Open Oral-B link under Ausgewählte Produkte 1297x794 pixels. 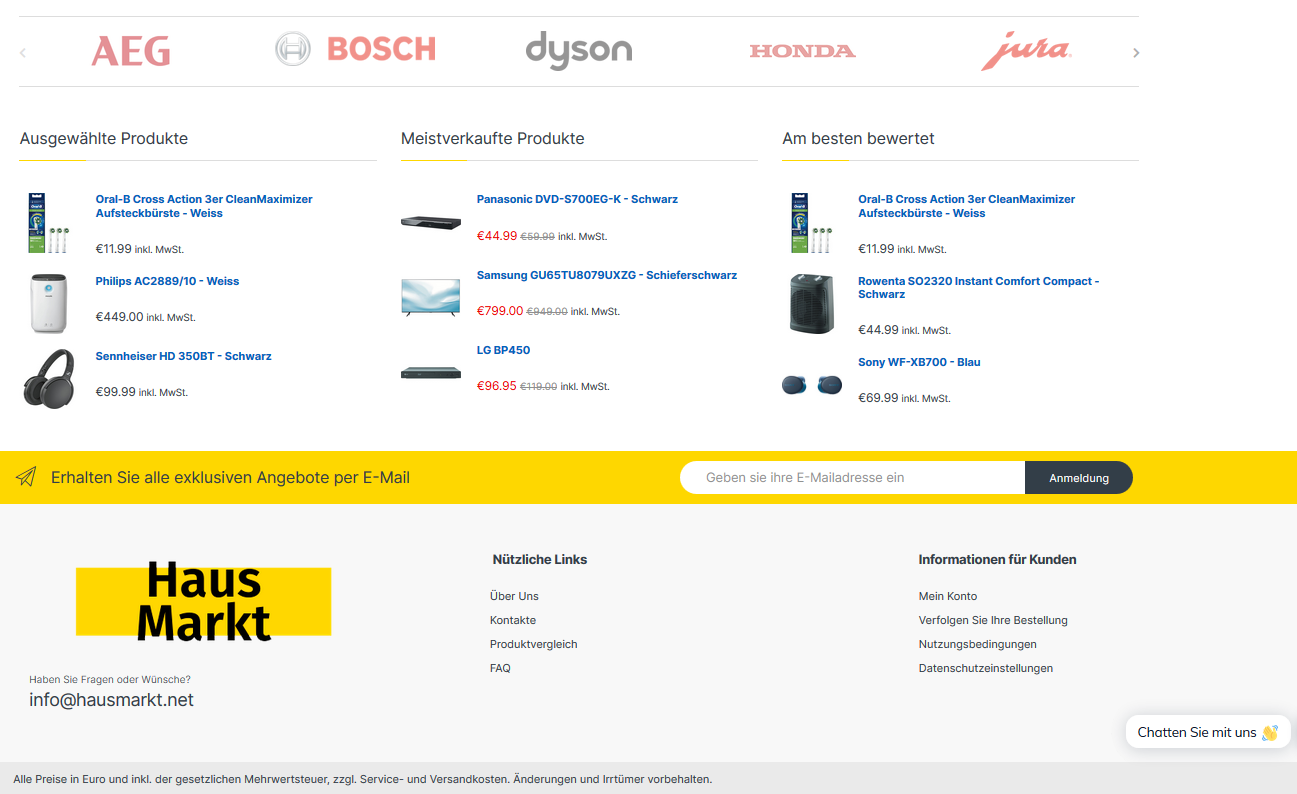(x=204, y=206)
